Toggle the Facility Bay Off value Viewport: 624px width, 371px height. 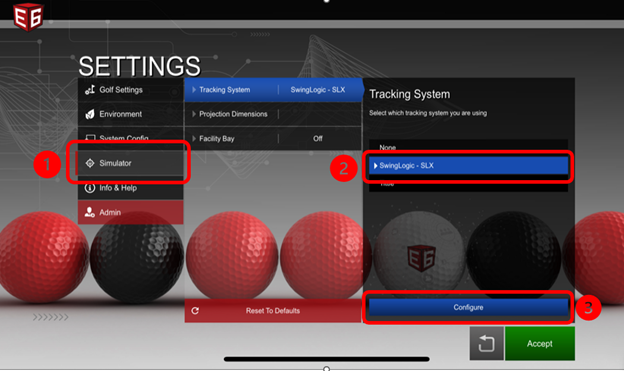(318, 139)
